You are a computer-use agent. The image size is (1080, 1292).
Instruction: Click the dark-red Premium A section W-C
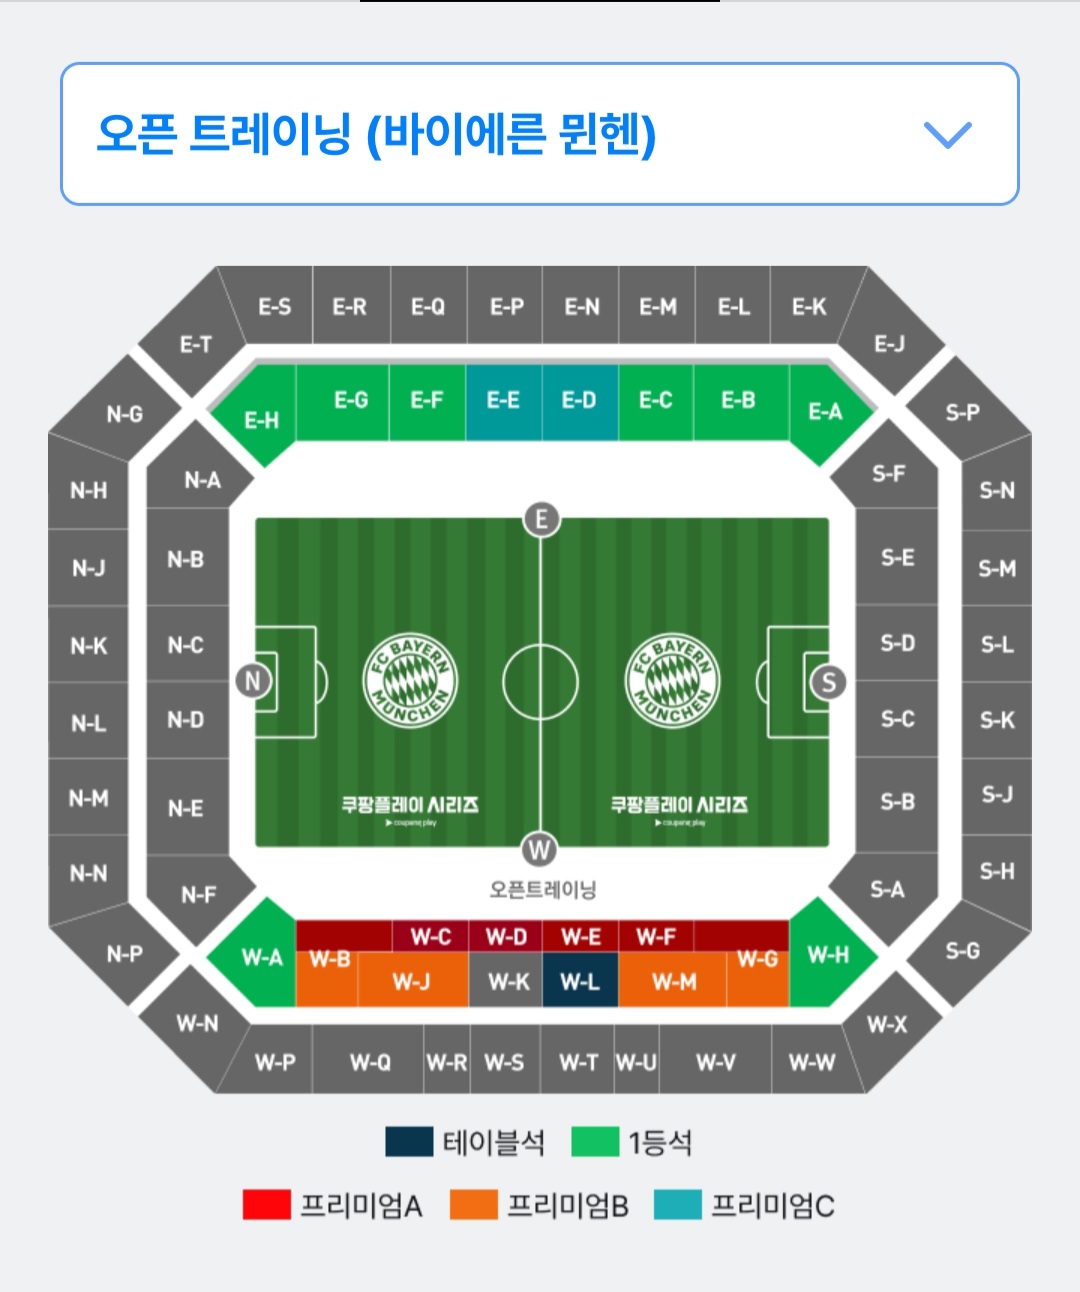(x=432, y=937)
